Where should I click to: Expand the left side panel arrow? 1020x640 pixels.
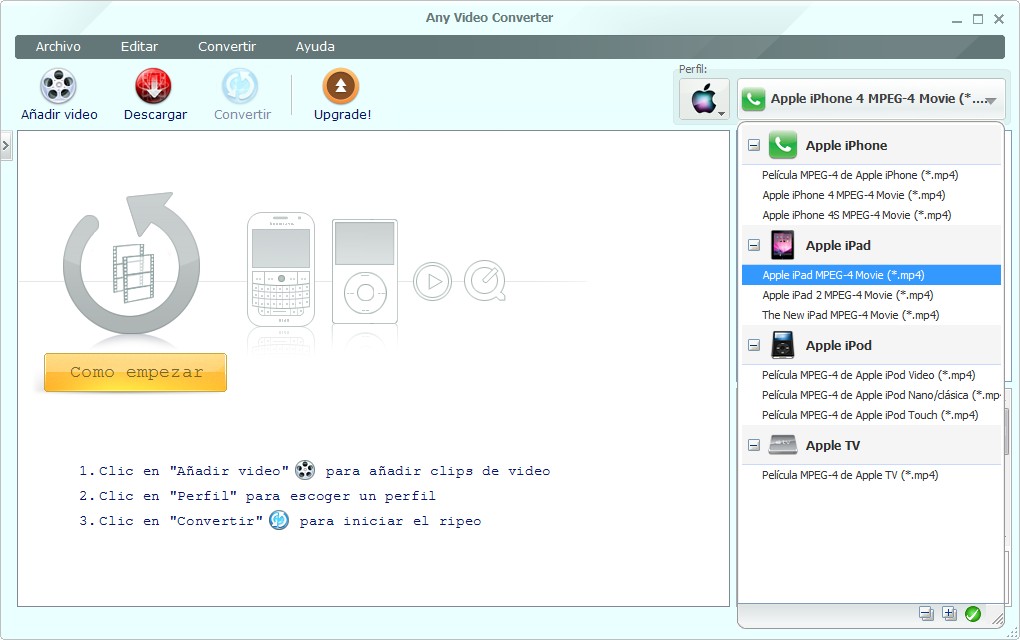tap(6, 146)
